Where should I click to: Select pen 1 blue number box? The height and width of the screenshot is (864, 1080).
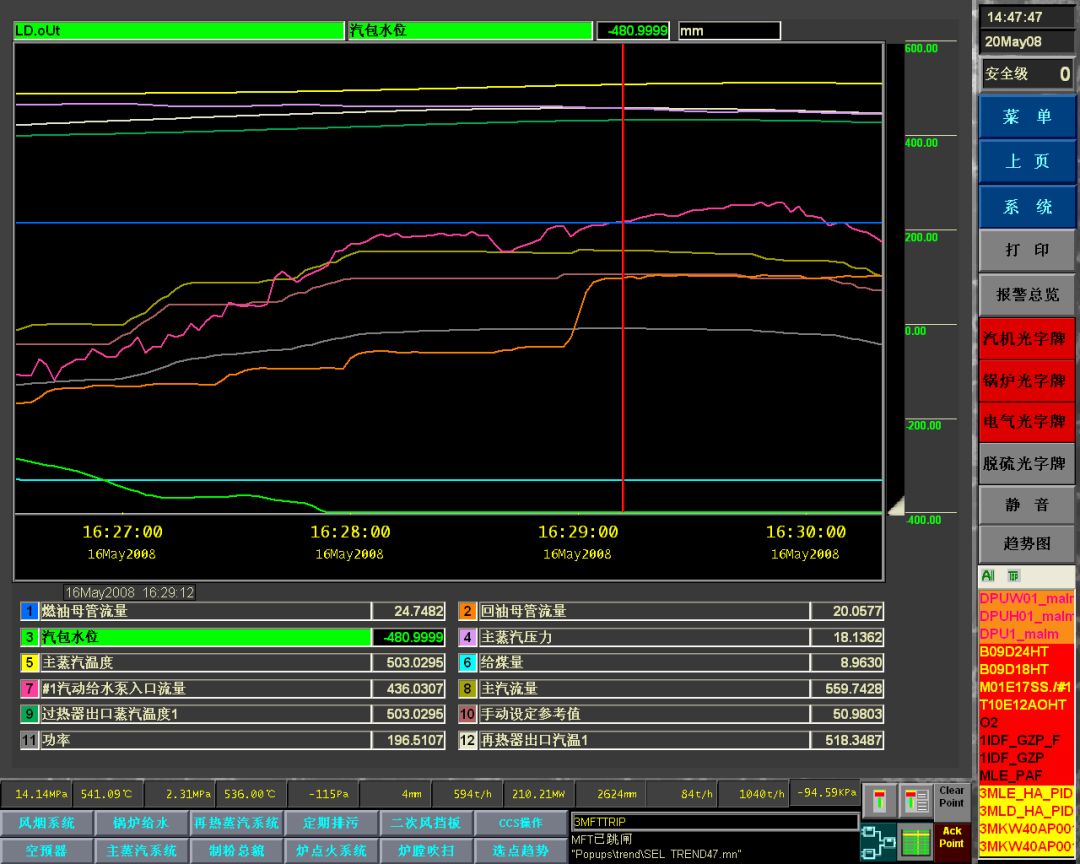(30, 611)
